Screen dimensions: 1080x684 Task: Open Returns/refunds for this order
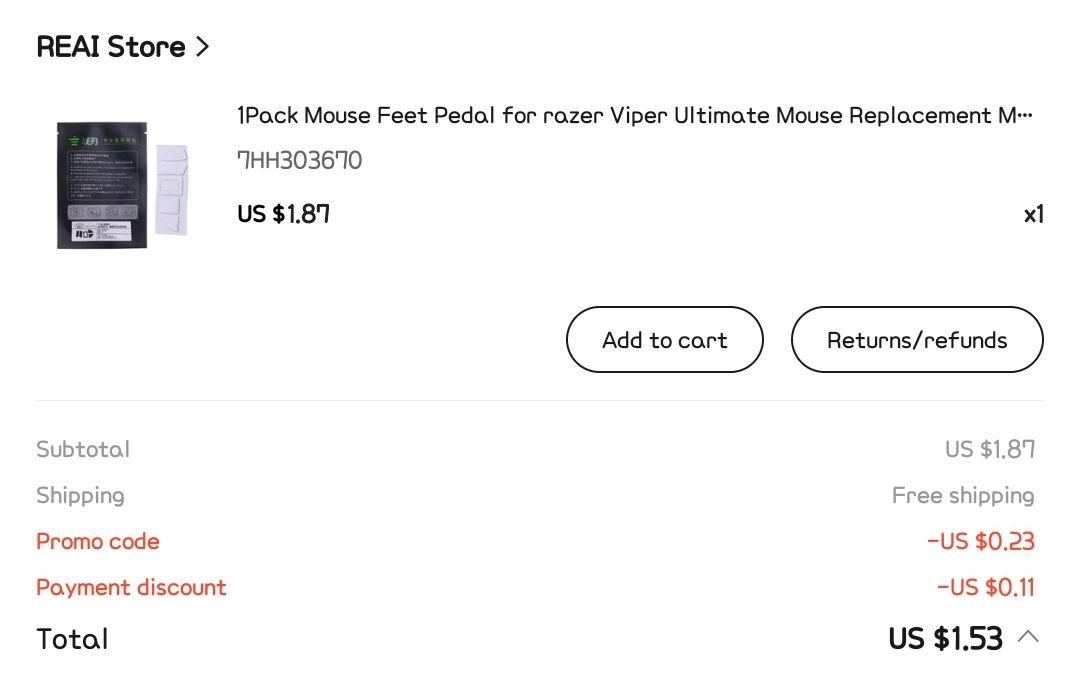tap(917, 340)
